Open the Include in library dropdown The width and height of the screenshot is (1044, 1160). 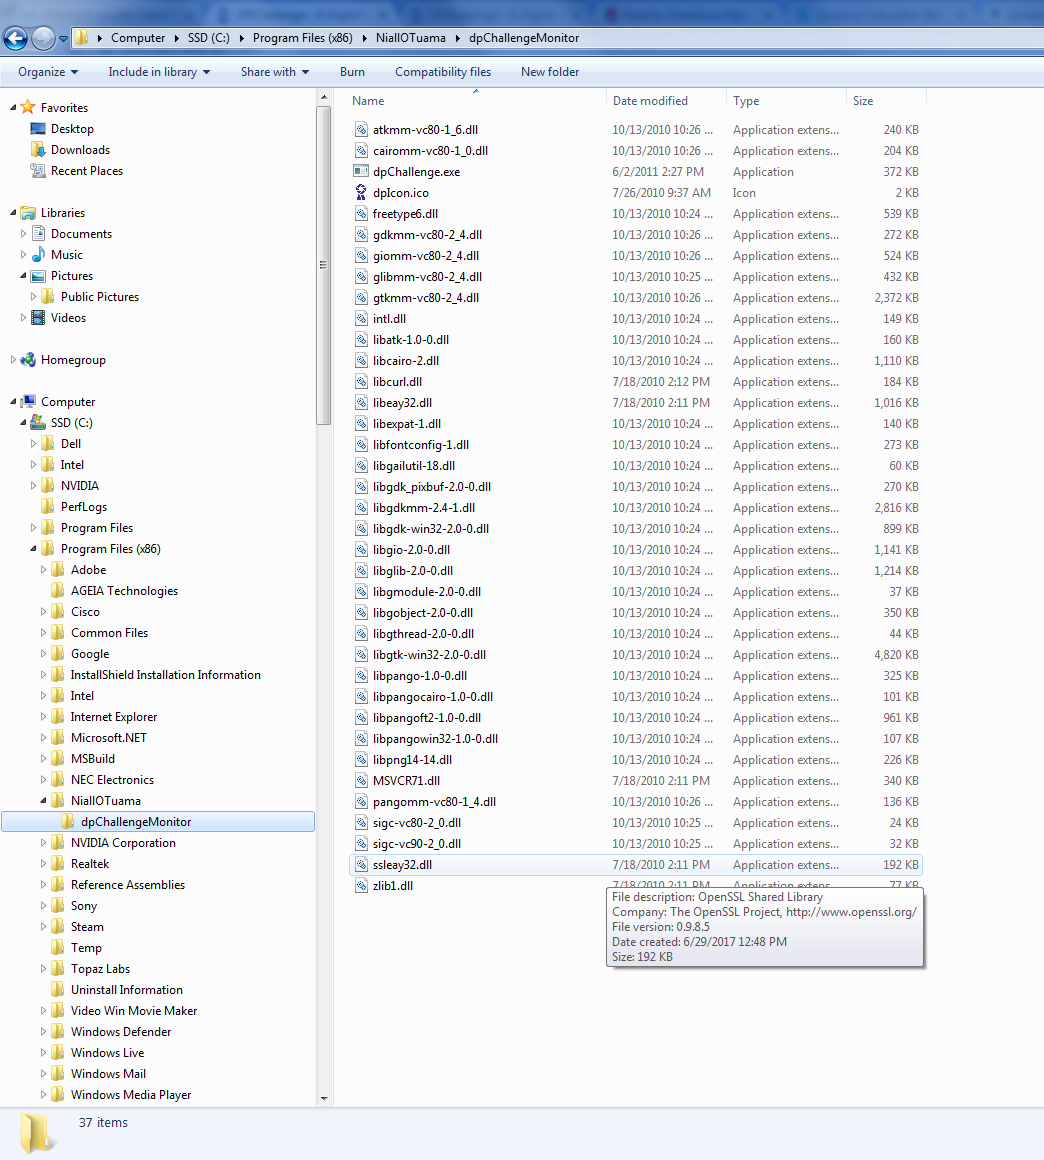click(159, 72)
